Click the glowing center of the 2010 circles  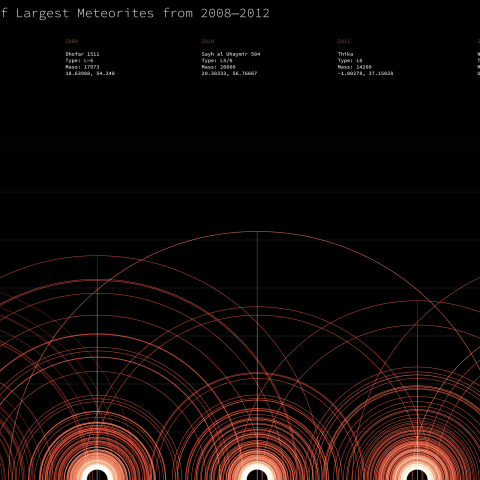pyautogui.click(x=257, y=474)
